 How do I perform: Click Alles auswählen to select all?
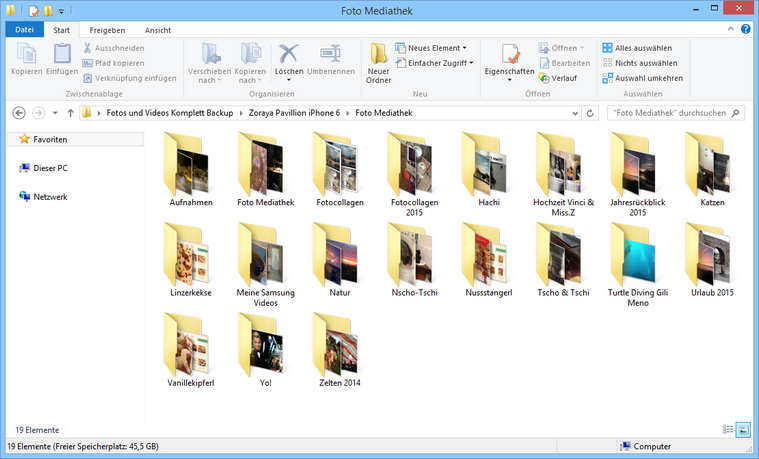click(x=643, y=48)
